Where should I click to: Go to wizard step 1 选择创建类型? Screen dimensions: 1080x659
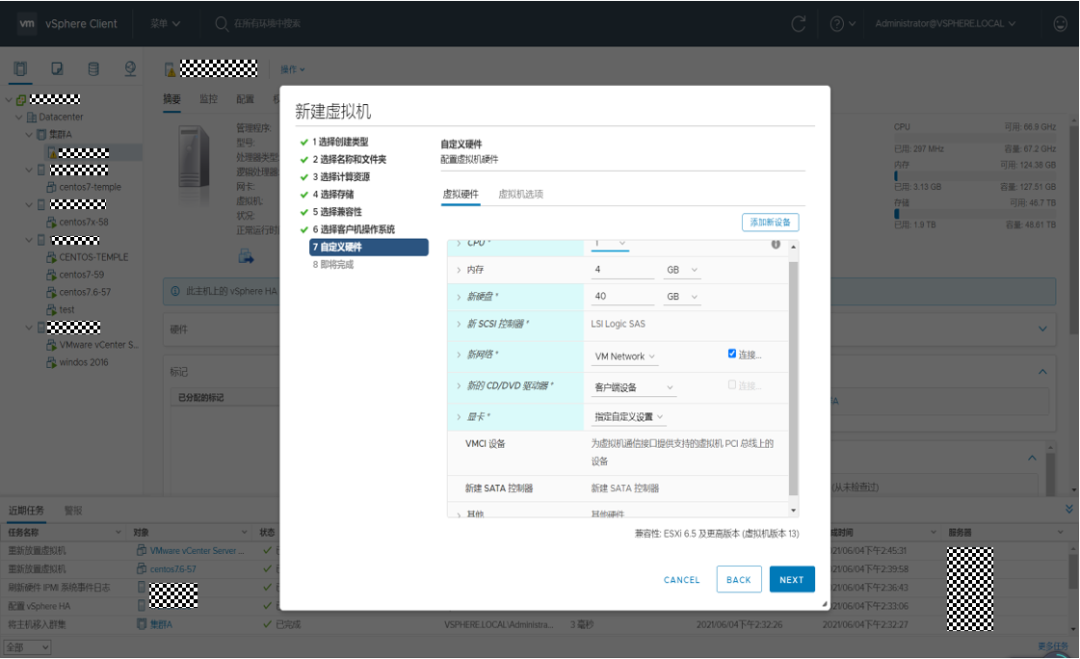point(340,142)
